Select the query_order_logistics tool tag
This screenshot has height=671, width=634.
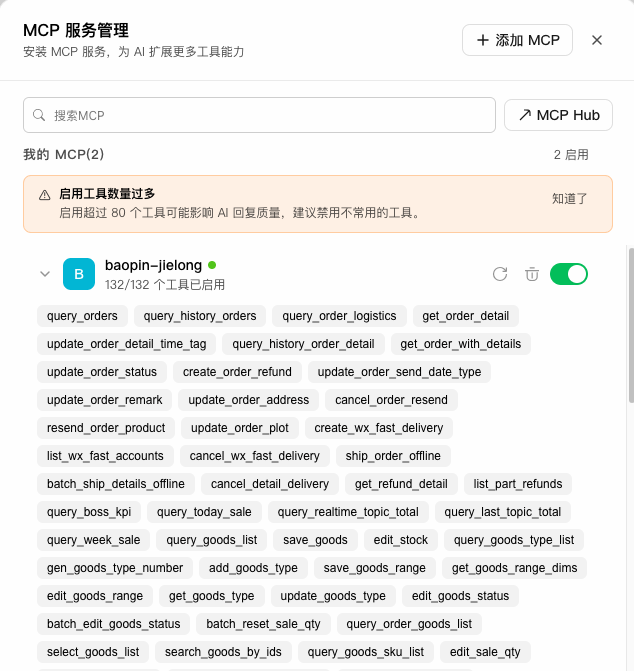coord(339,316)
